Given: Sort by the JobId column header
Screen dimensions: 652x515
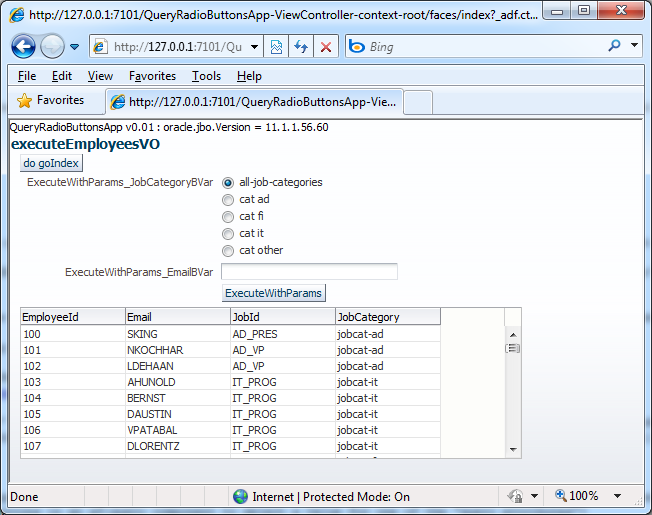Looking at the screenshot, I should [x=283, y=317].
